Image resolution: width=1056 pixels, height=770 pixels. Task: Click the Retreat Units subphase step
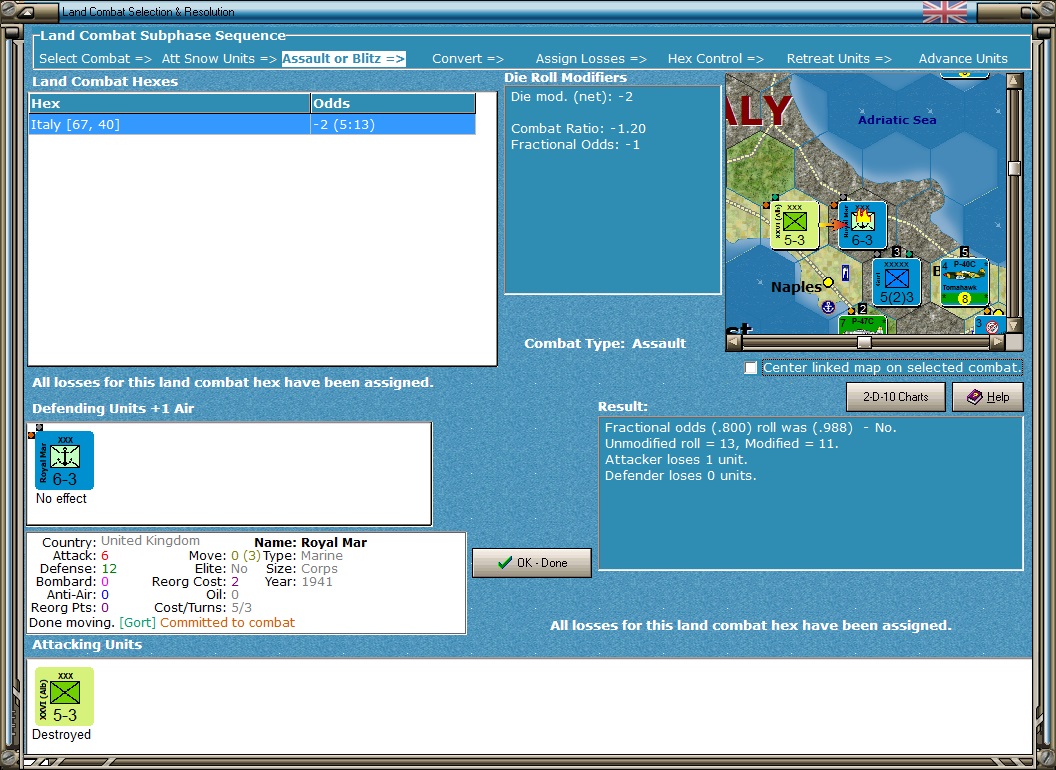coord(838,59)
